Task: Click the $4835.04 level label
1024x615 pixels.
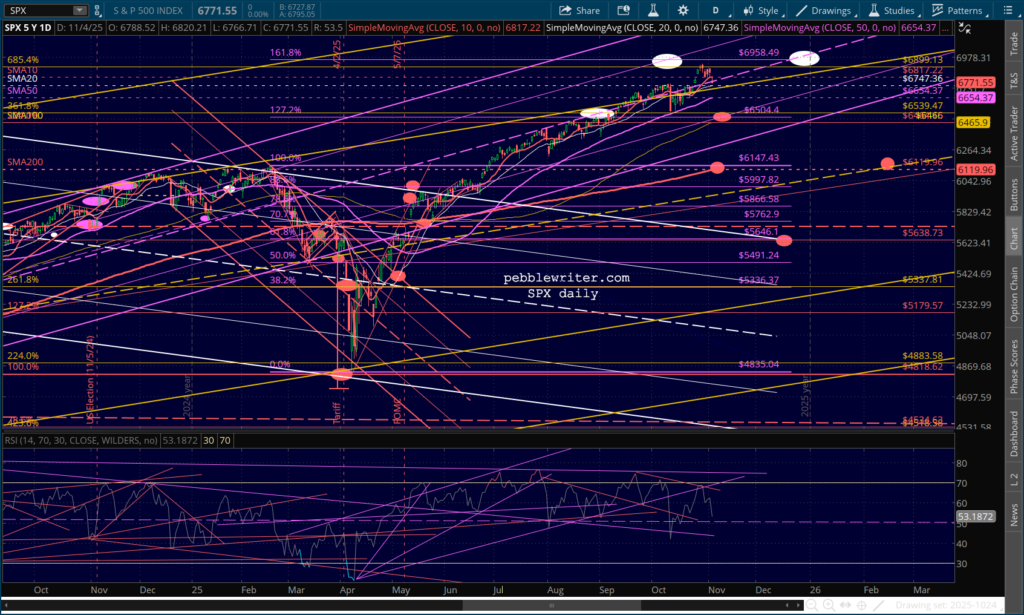Action: click(758, 364)
